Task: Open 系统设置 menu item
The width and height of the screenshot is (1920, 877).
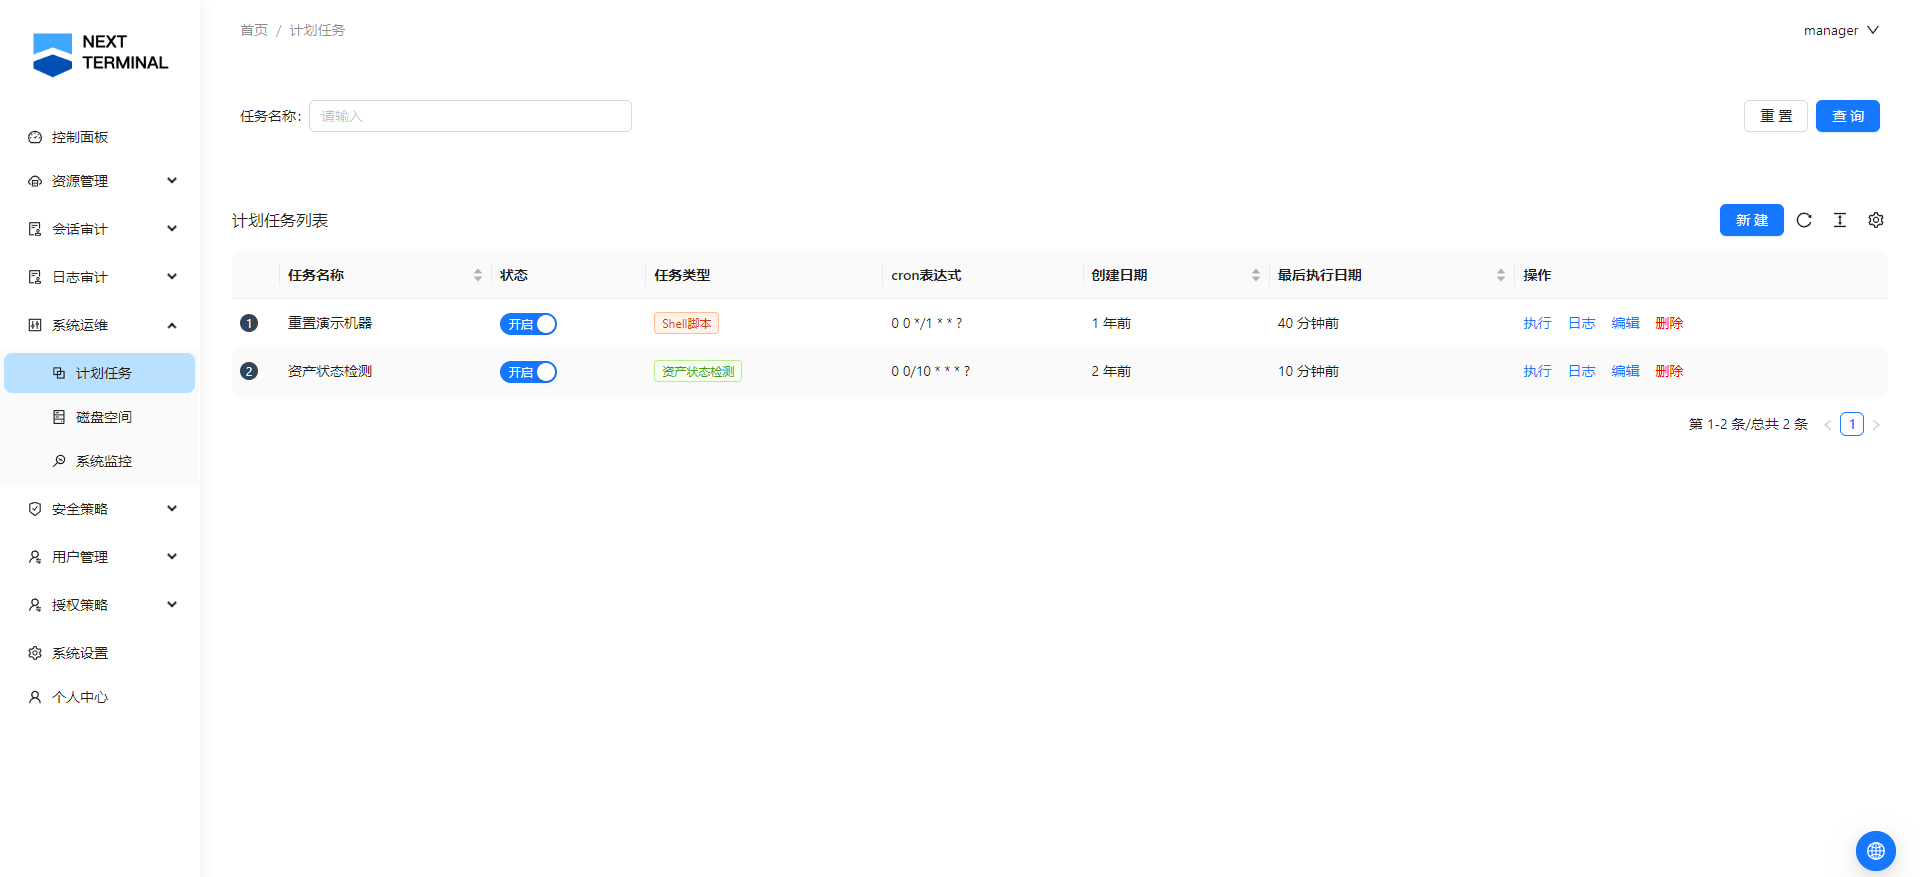Action: tap(100, 653)
